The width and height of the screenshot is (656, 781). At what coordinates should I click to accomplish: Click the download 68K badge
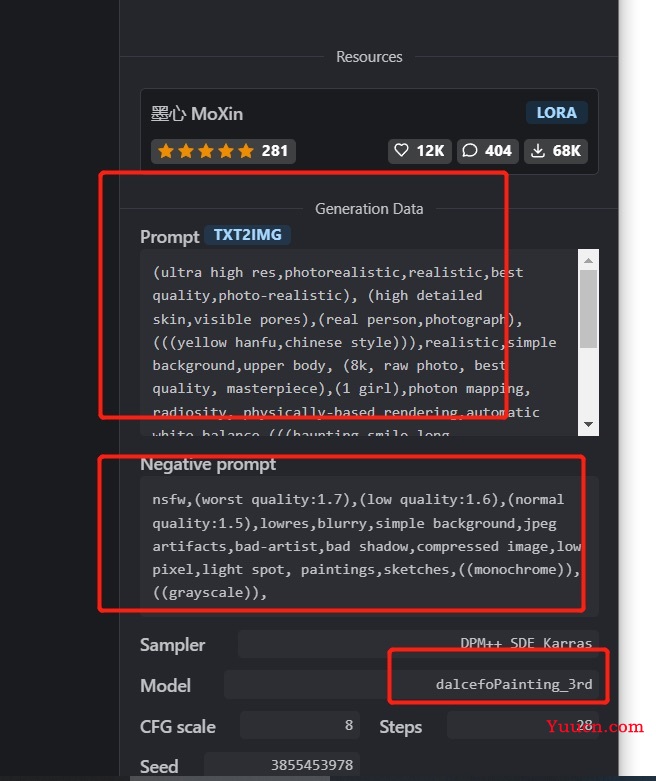point(556,151)
